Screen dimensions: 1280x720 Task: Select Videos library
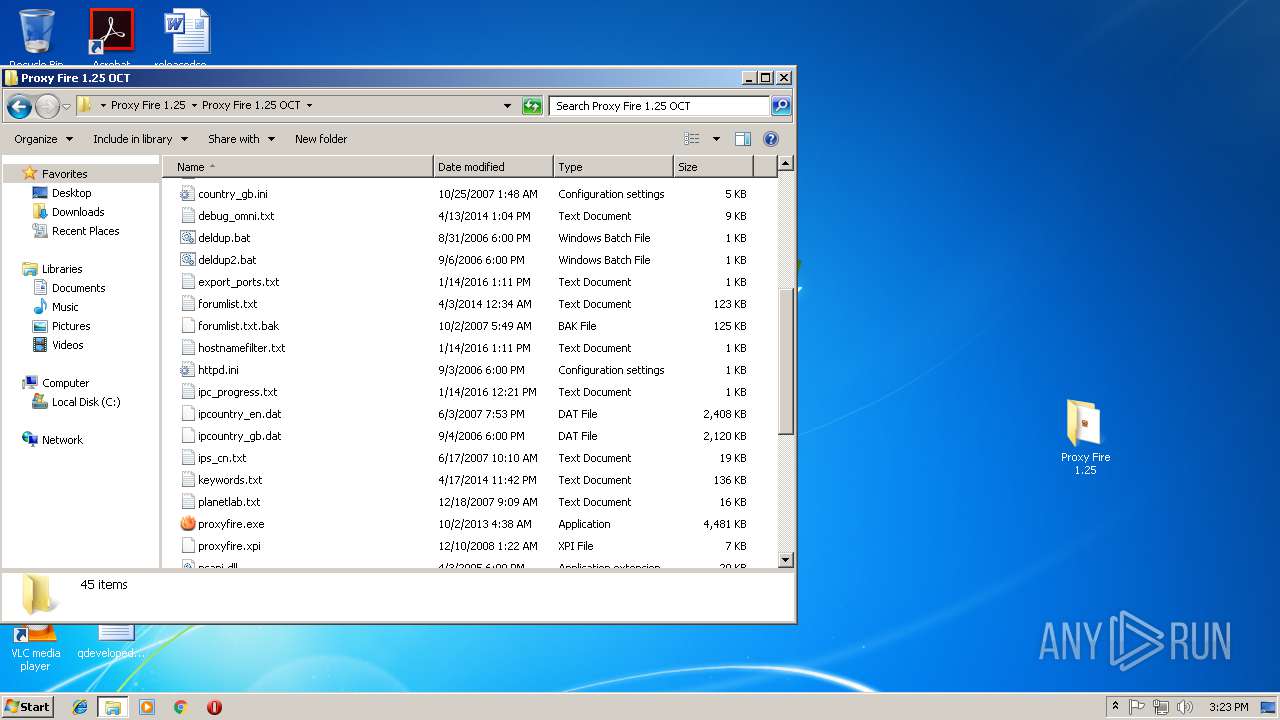[x=68, y=345]
